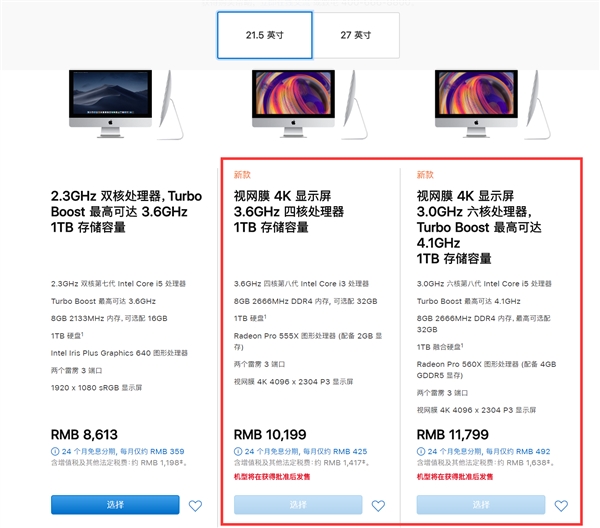This screenshot has width=600, height=528.
Task: Favorite the RMB 10,199 iMac with heart icon
Action: click(378, 505)
